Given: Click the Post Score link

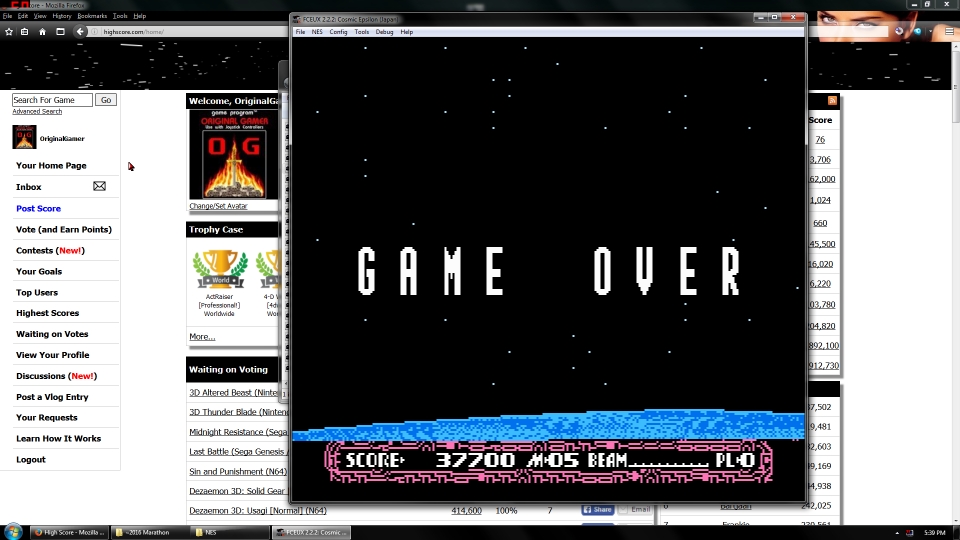Looking at the screenshot, I should (38, 208).
